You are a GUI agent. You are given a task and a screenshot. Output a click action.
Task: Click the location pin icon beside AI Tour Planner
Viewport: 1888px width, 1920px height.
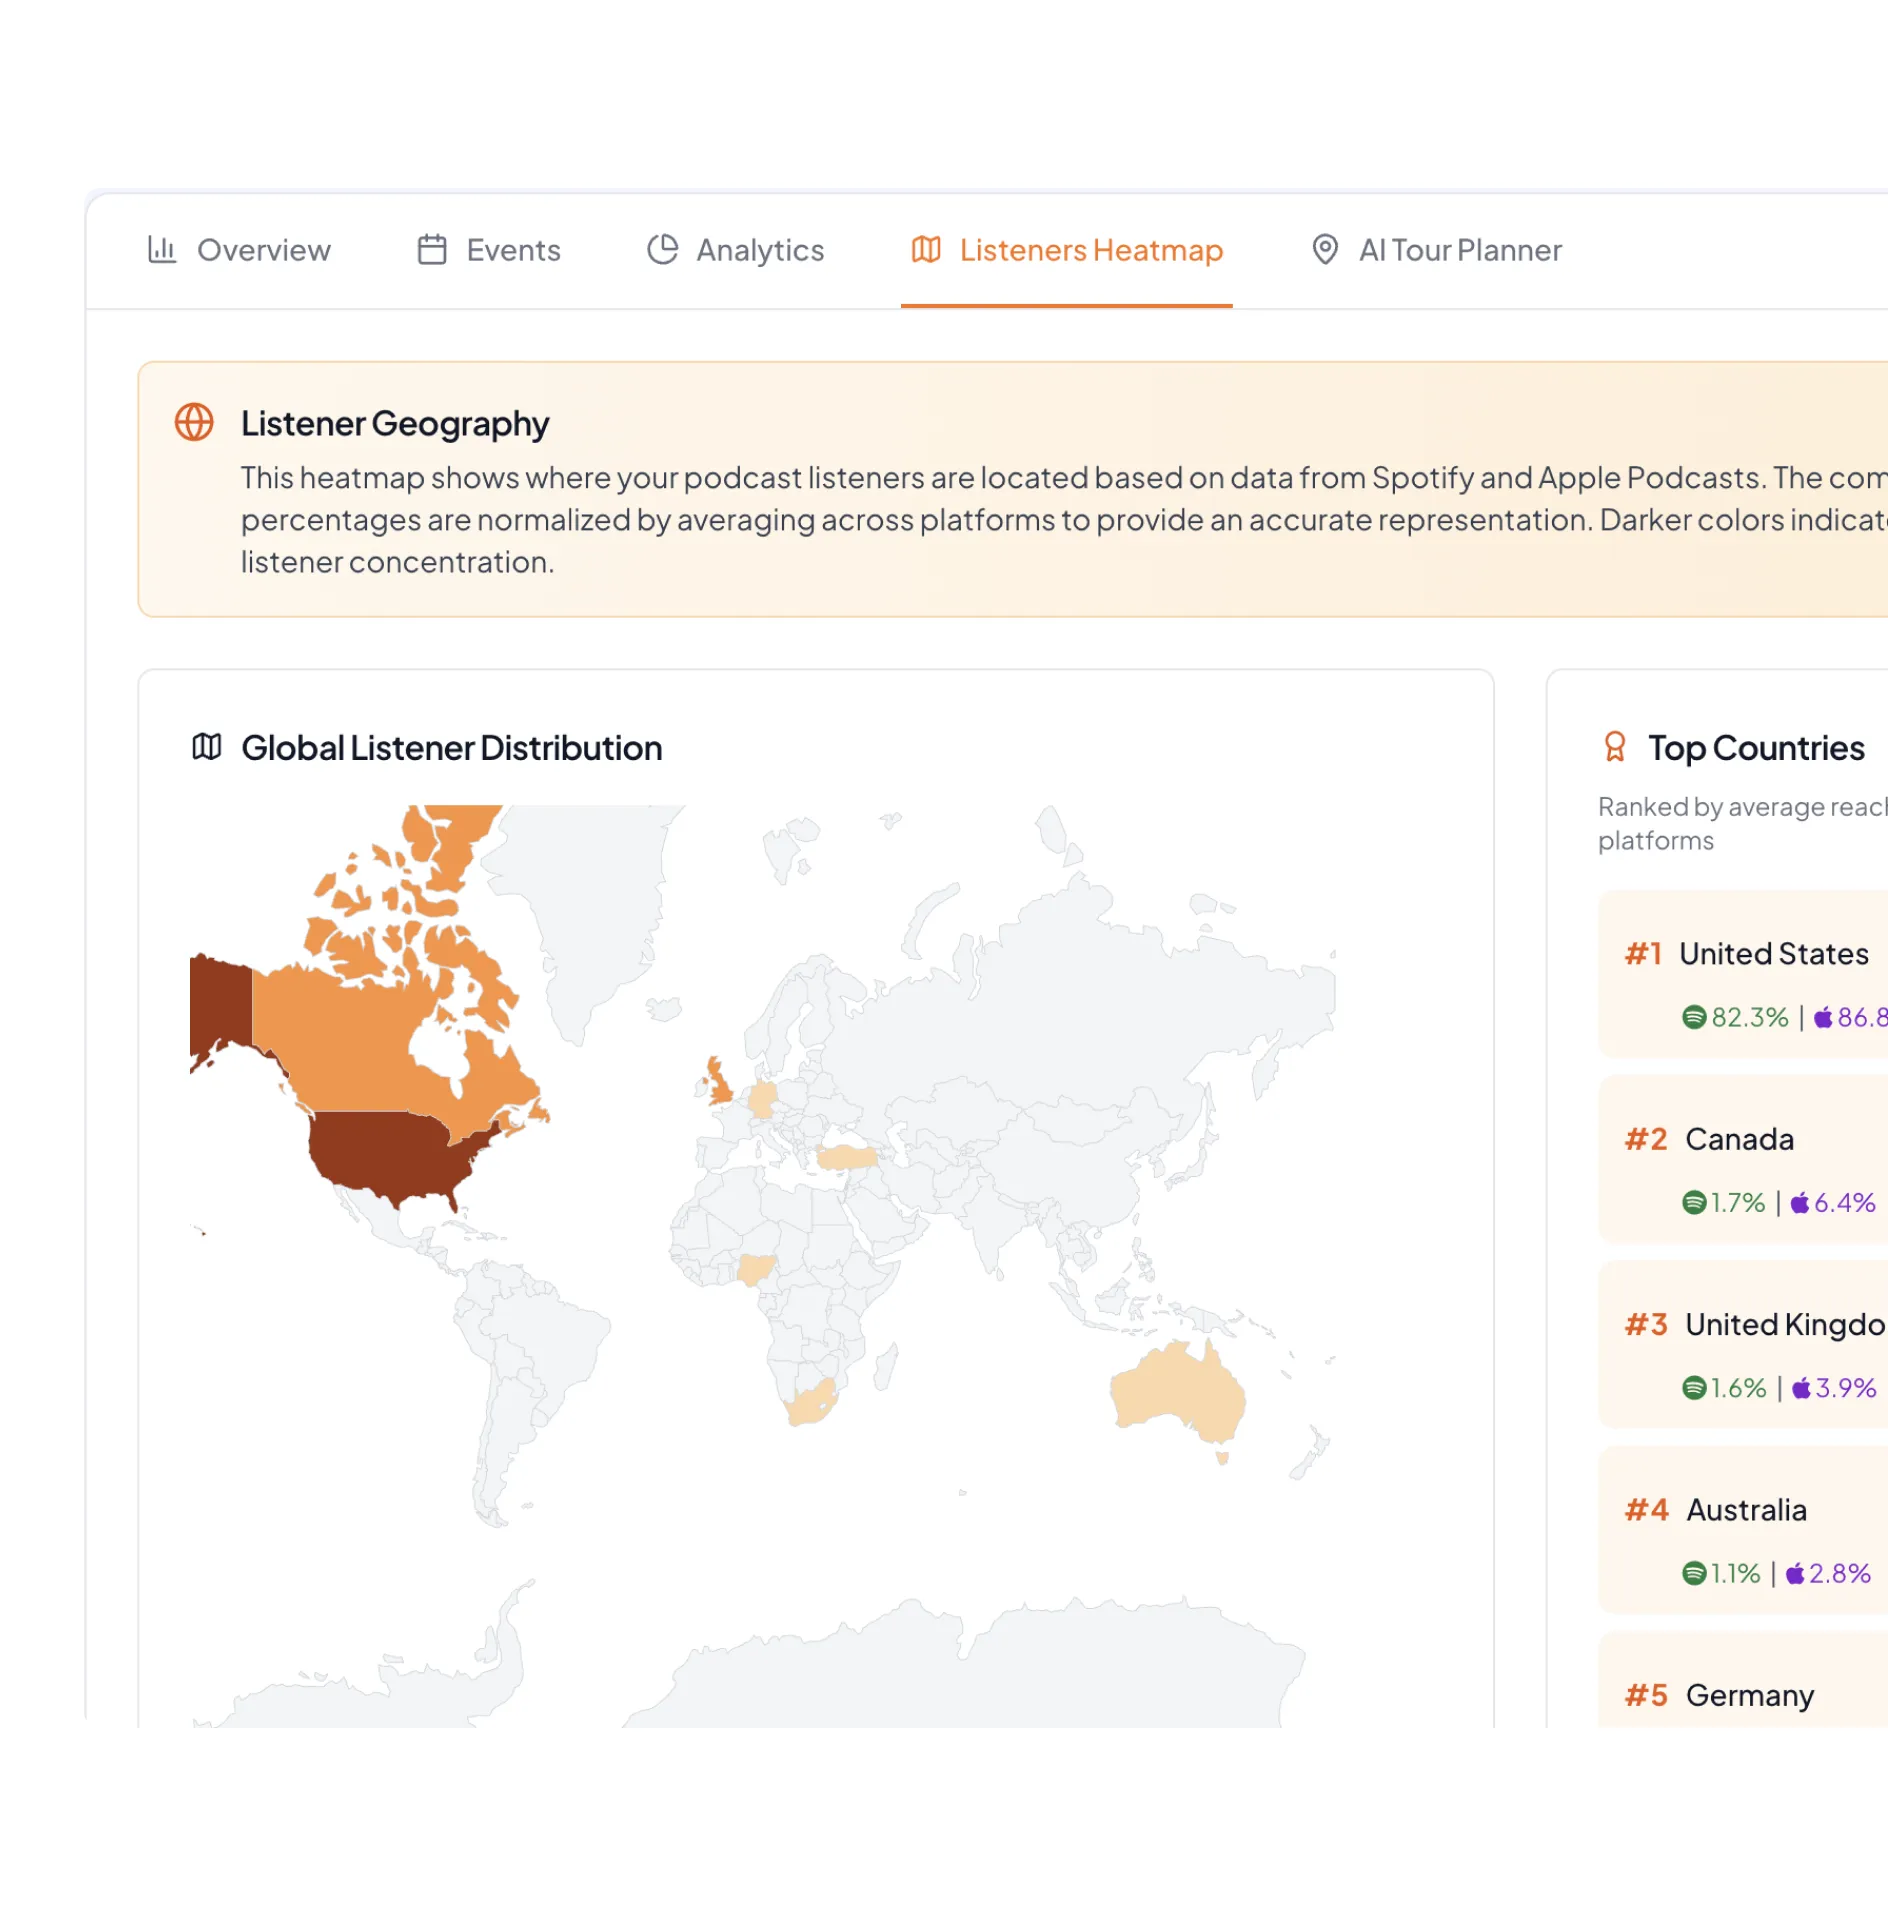tap(1326, 250)
